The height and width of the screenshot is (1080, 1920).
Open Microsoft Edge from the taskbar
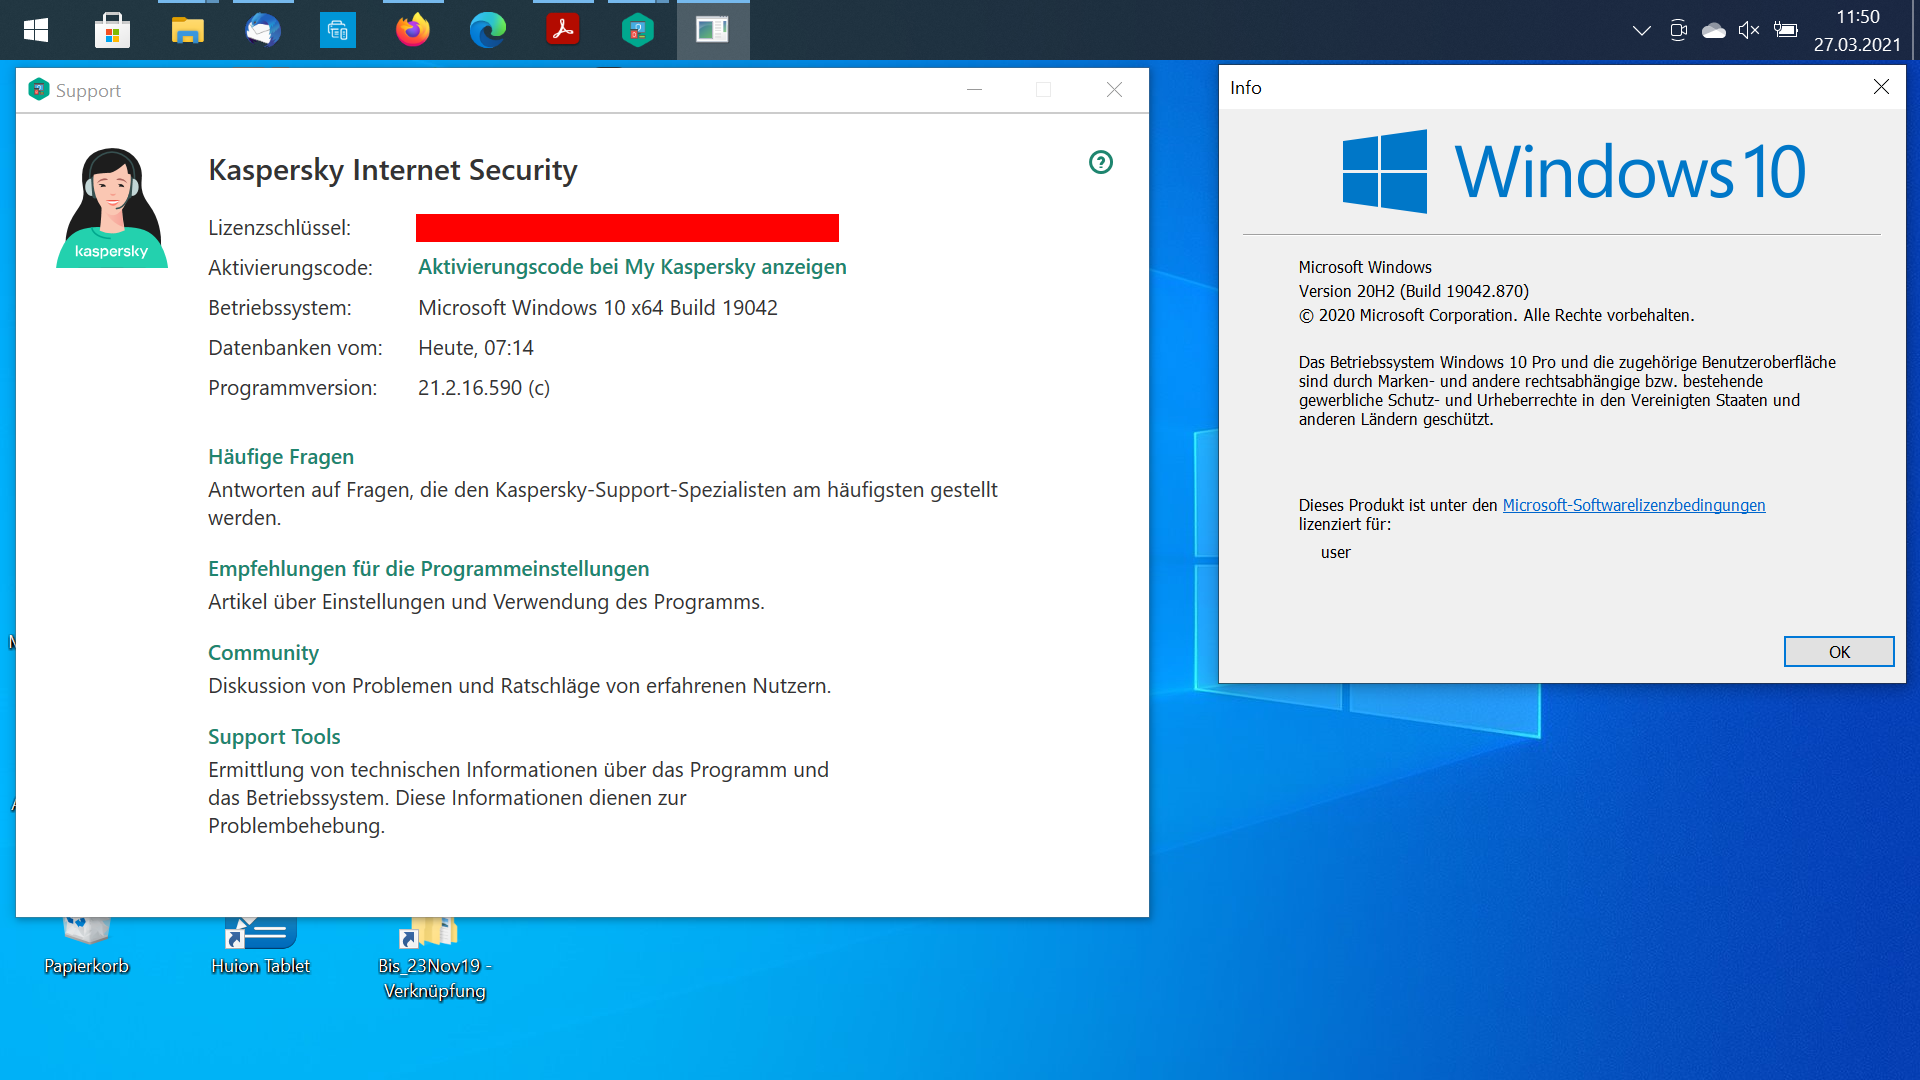click(x=487, y=30)
